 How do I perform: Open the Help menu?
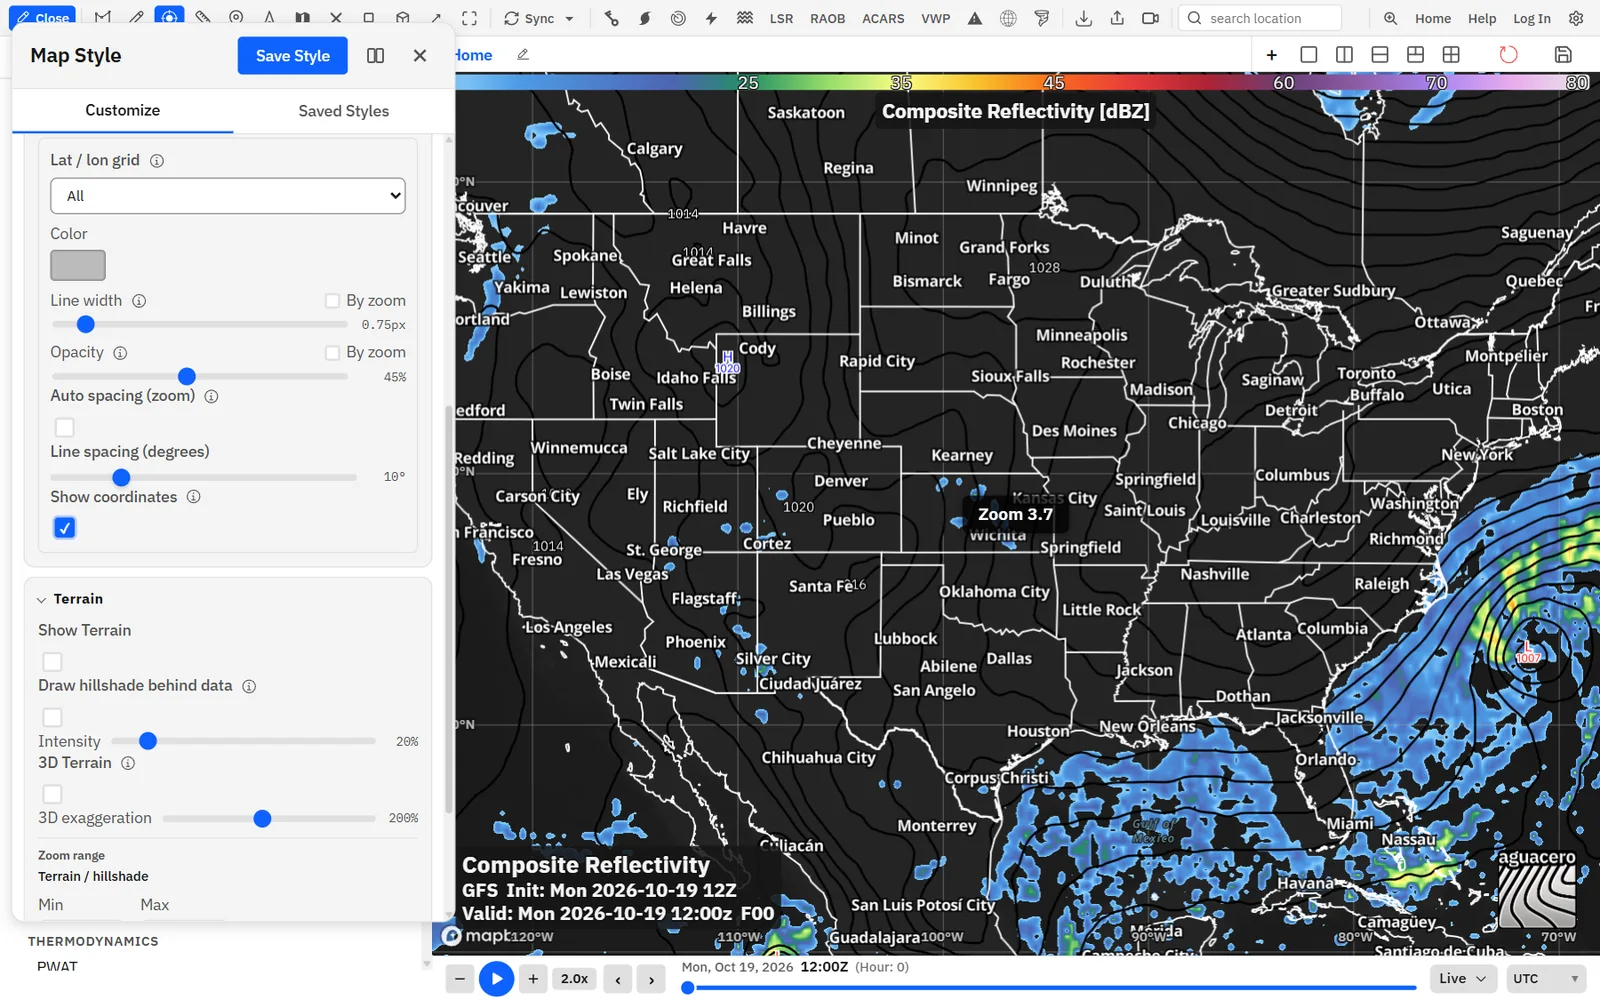coord(1482,18)
